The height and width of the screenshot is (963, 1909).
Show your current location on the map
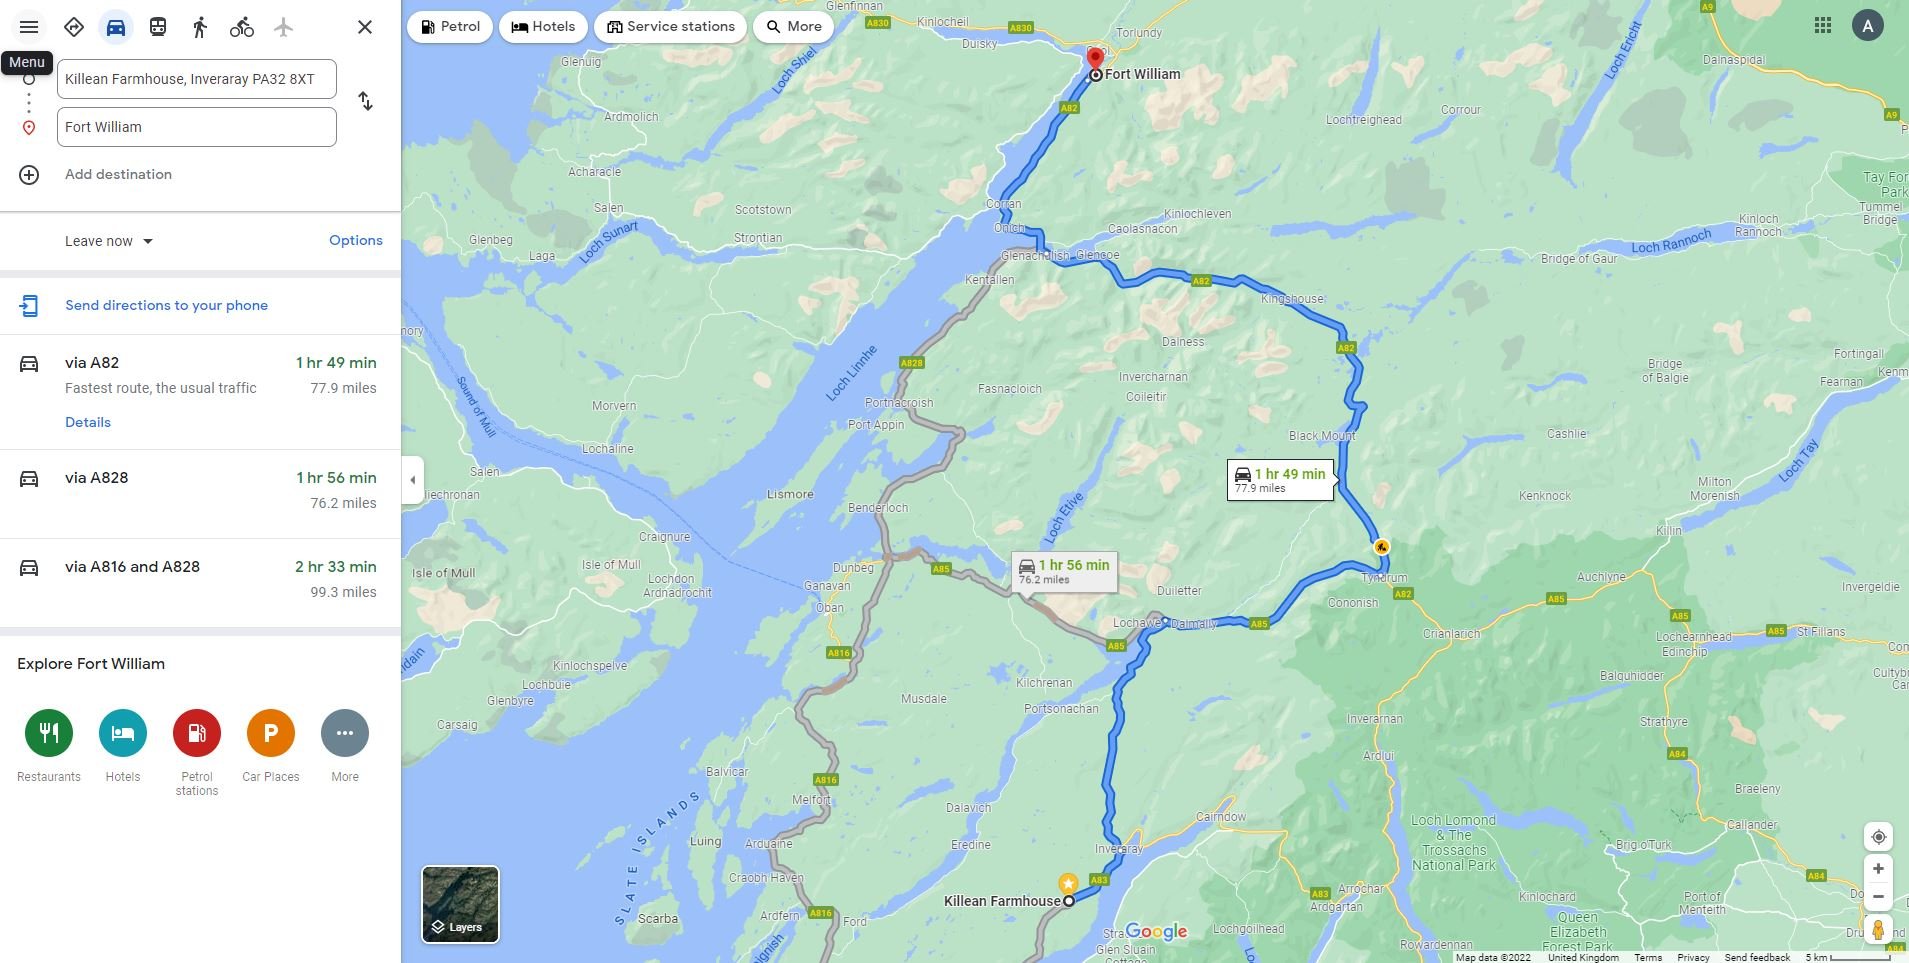point(1878,837)
